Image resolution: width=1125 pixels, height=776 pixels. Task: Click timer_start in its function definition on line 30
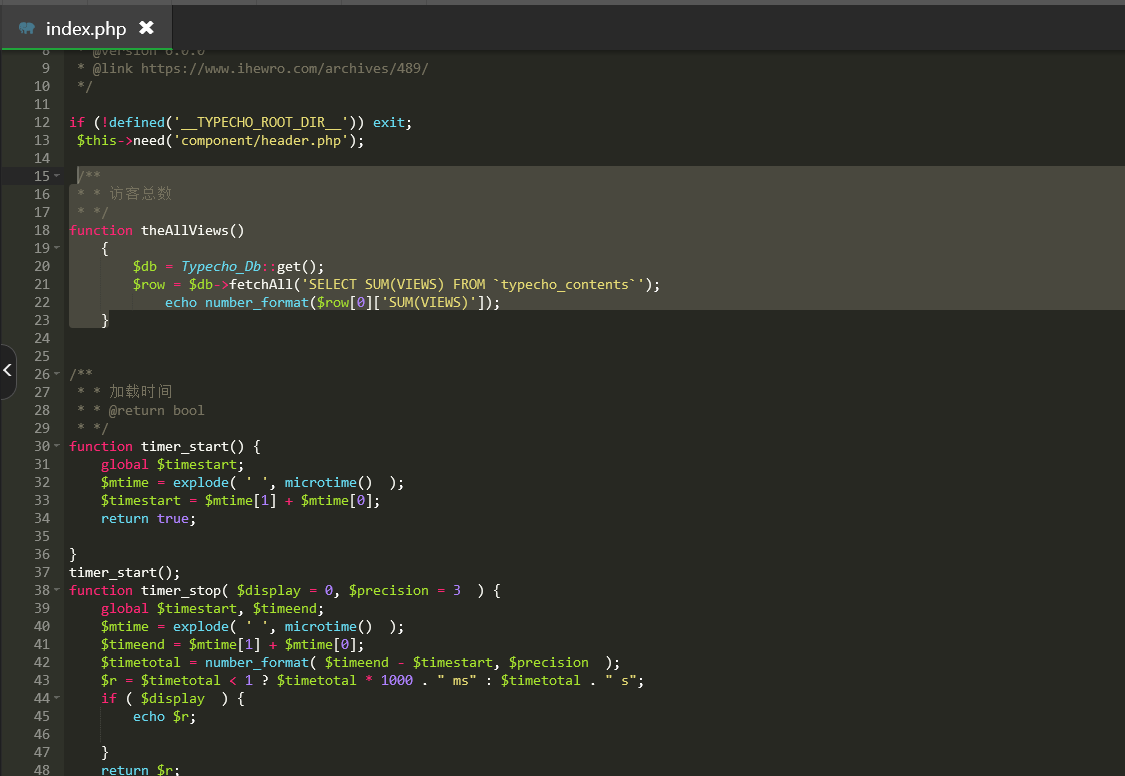point(184,447)
